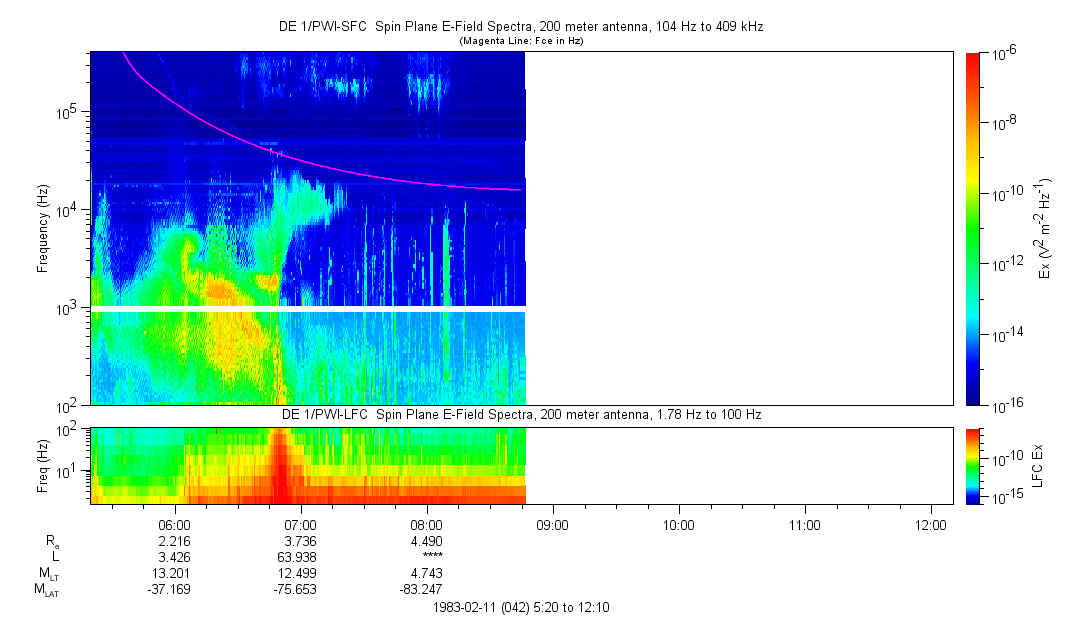Click the main Ex spectrogram colorbar
The image size is (1083, 620).
(x=974, y=228)
